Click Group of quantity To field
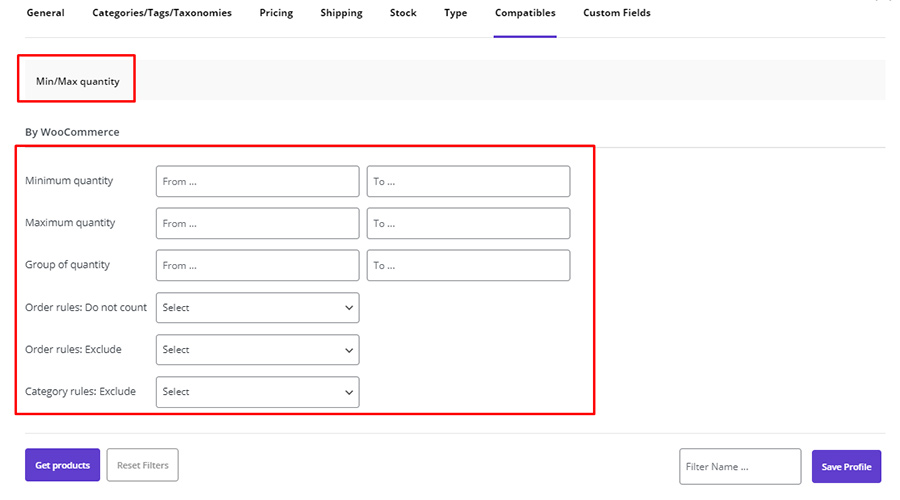 [468, 265]
